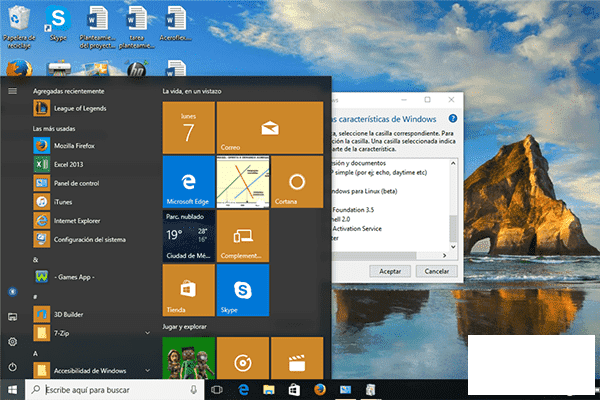600x400 pixels.
Task: Open the pictures icon in Start sidebar
Action: pos(13,317)
